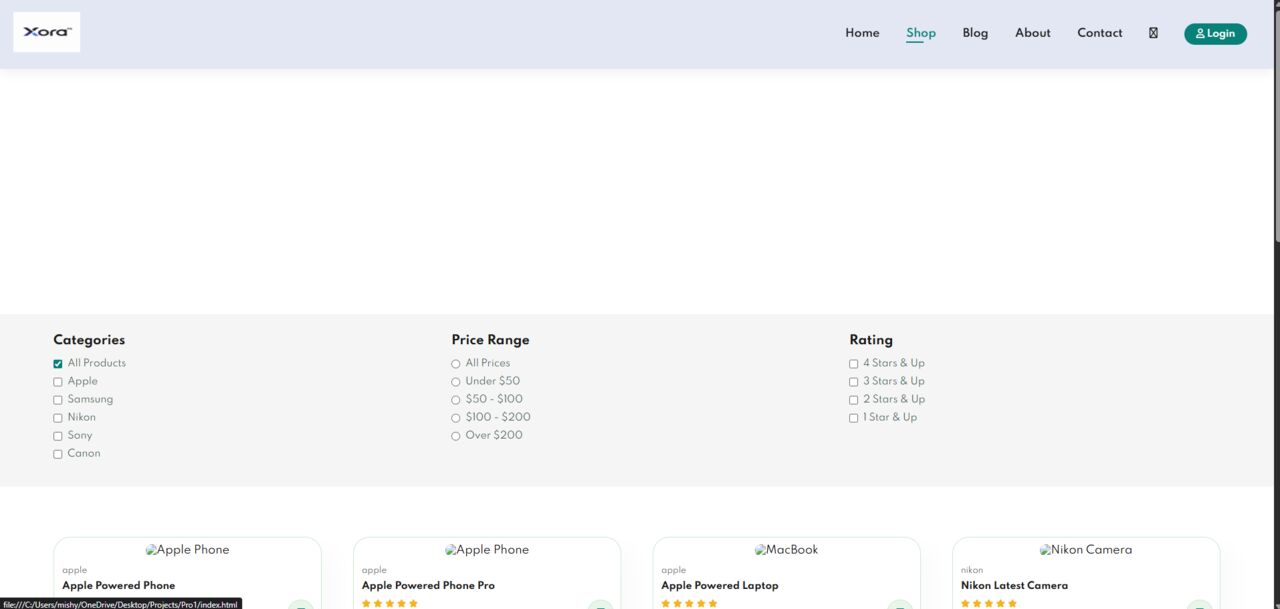Open the Blog page
1280x609 pixels.
(975, 33)
